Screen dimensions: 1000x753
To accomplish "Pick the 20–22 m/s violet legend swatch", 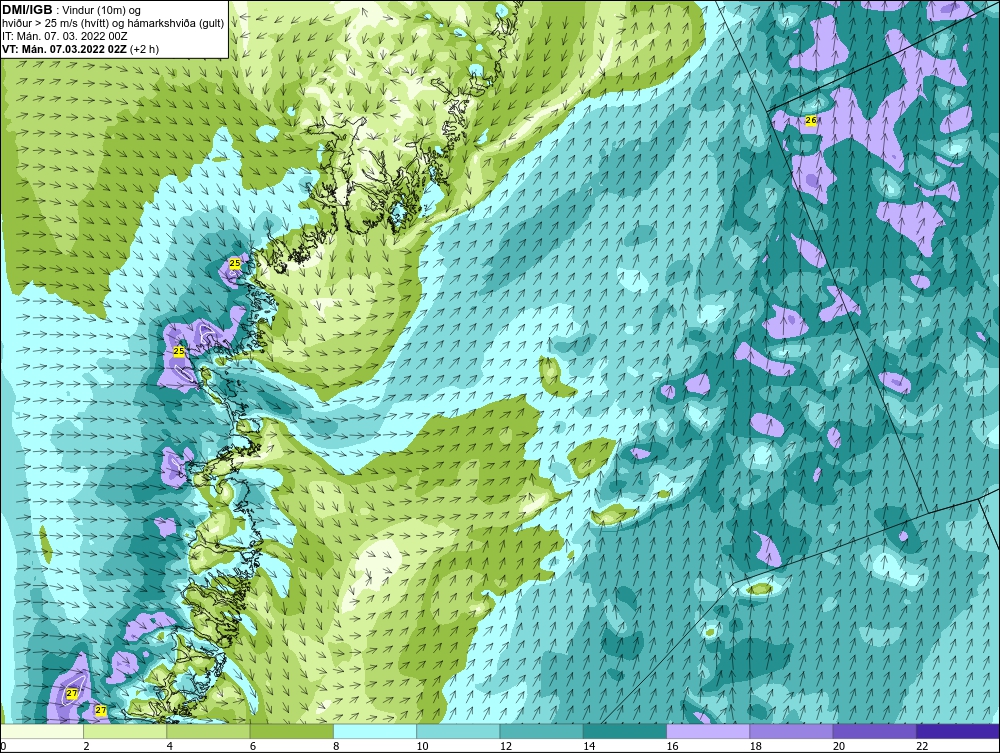I will 874,731.
